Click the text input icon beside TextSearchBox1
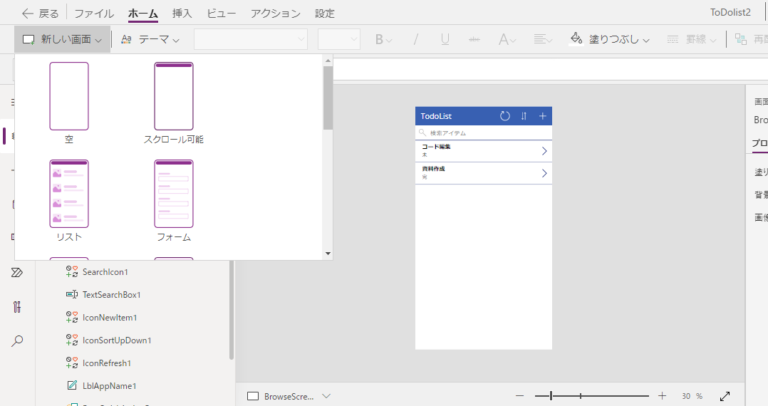 pyautogui.click(x=72, y=294)
